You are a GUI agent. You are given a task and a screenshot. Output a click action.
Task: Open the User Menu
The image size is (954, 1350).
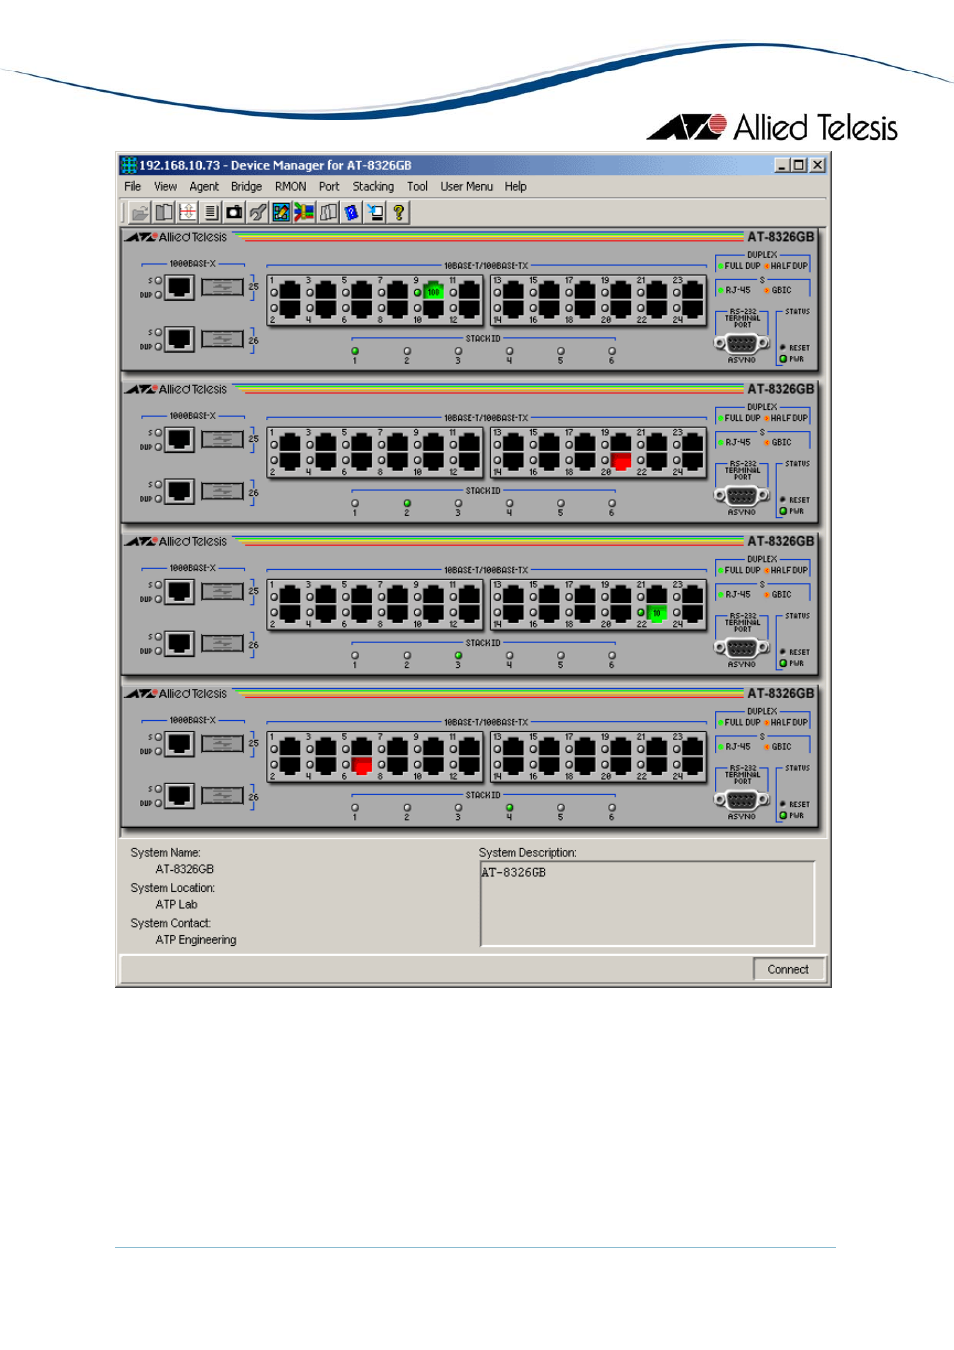coord(467,187)
